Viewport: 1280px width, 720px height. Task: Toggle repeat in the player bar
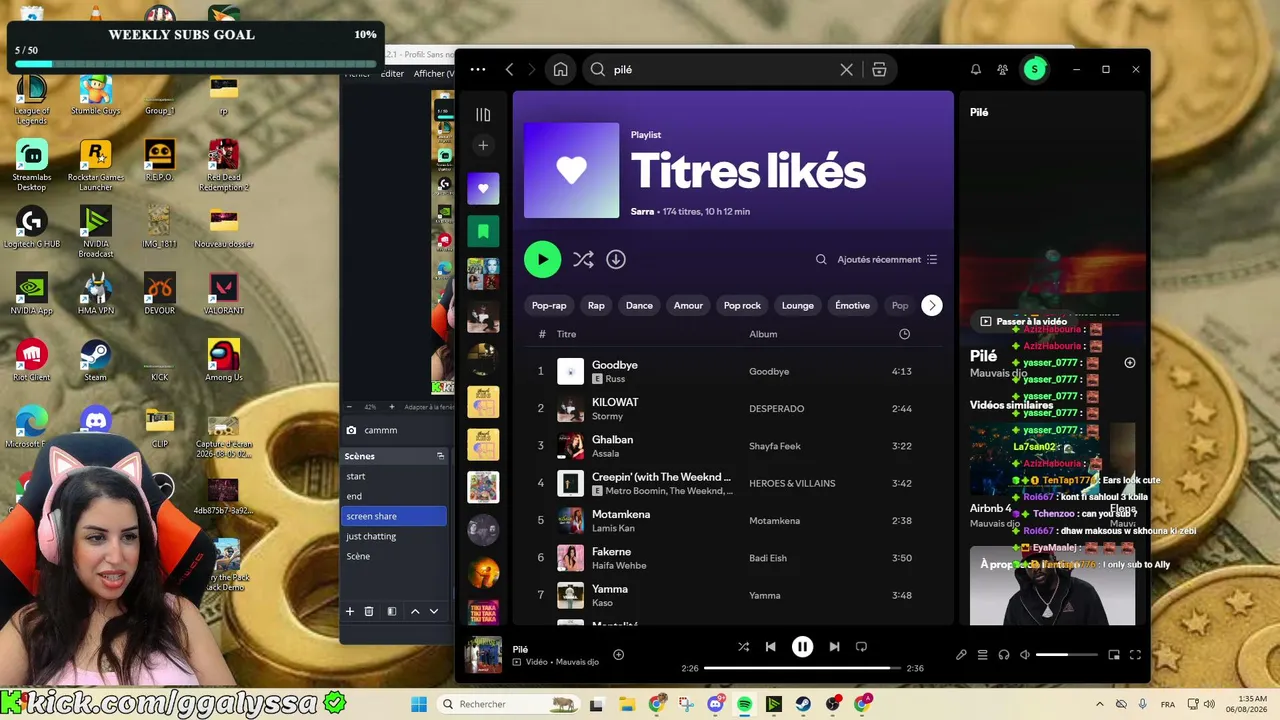[861, 647]
